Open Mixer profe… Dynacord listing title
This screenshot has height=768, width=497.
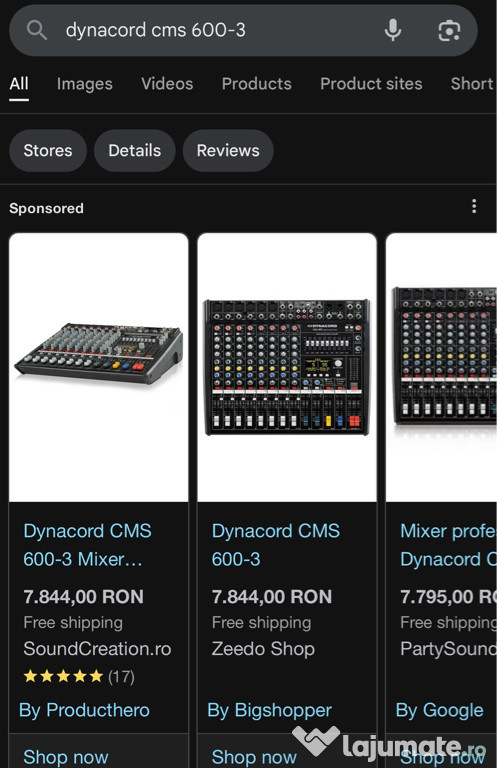[x=449, y=545]
